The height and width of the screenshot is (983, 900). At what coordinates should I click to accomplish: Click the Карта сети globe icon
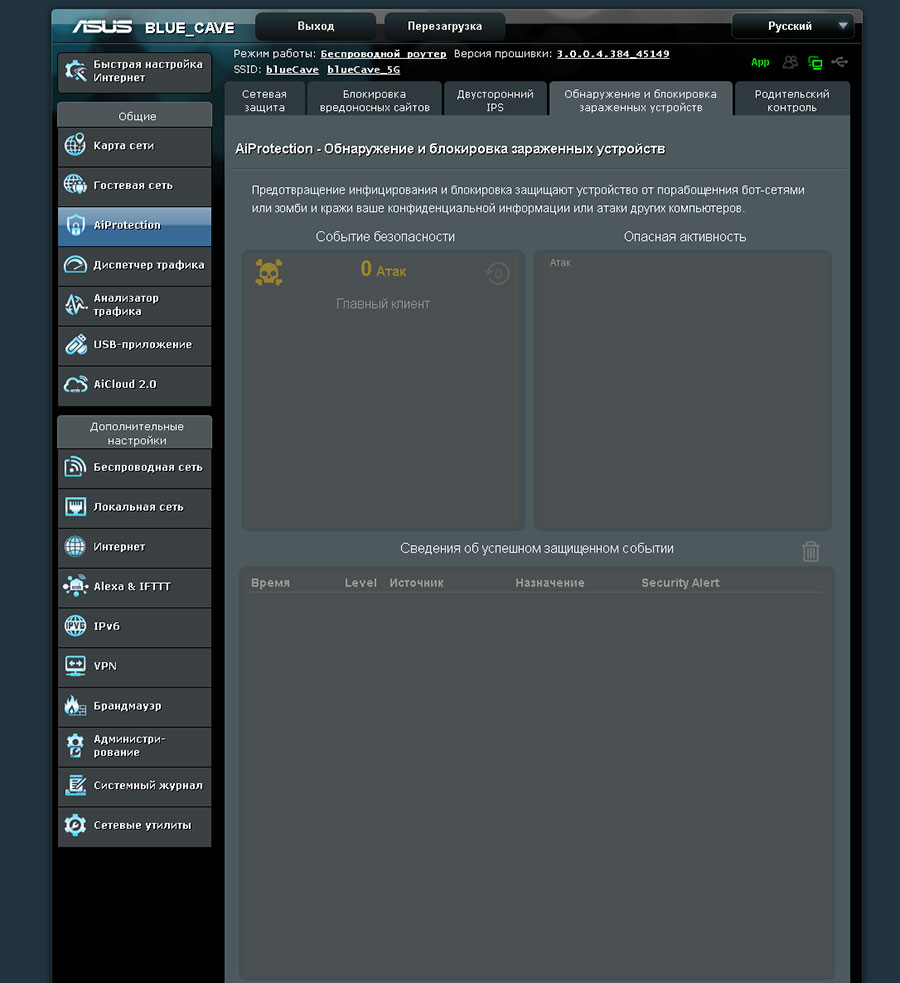pos(75,145)
